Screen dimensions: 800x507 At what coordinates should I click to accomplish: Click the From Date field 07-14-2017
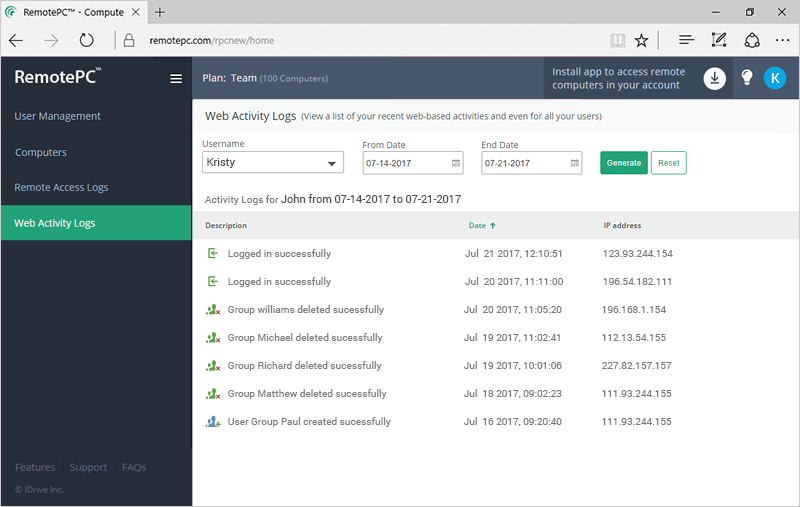coord(413,163)
